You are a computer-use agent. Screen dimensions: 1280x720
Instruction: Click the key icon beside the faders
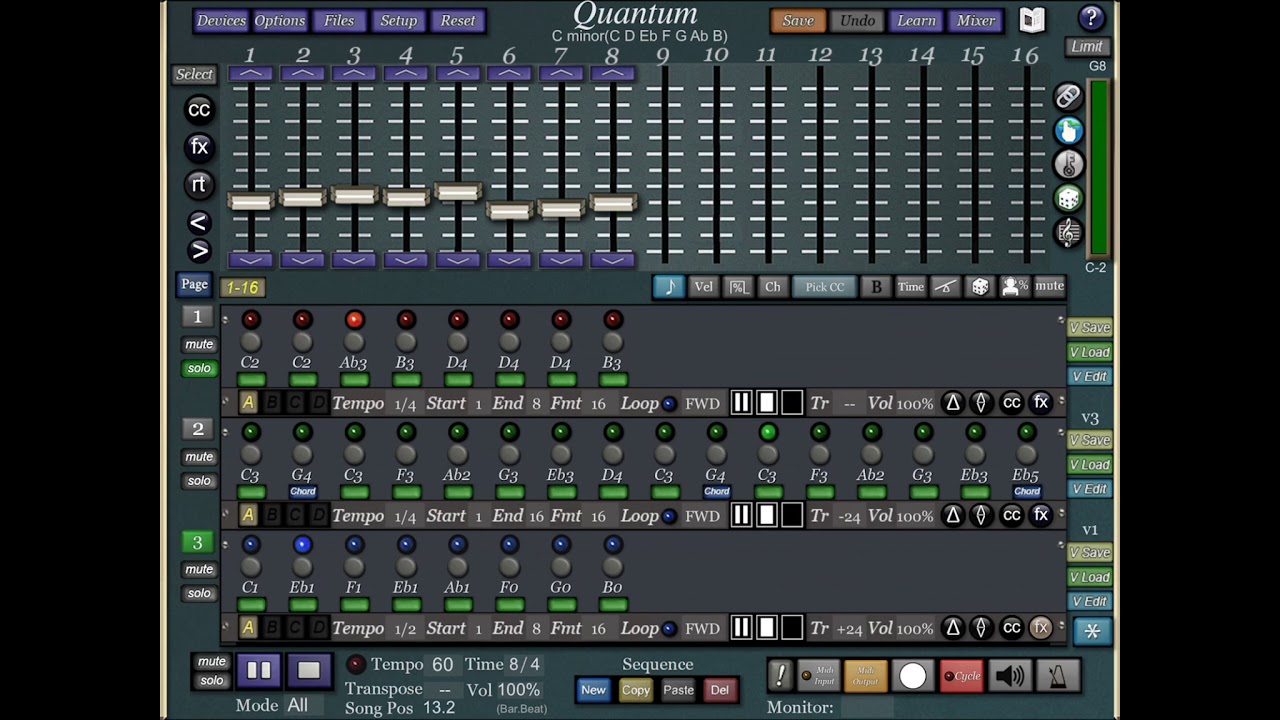1068,164
